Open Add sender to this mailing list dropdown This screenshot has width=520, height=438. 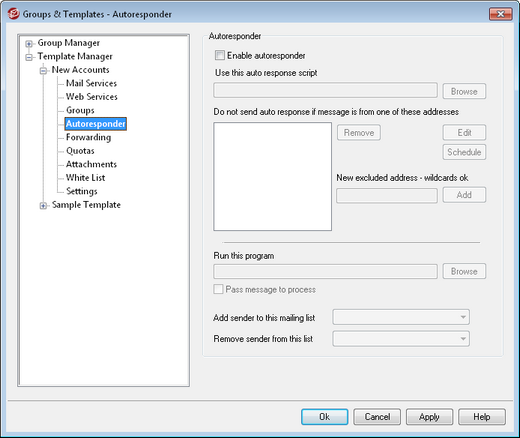(x=401, y=317)
